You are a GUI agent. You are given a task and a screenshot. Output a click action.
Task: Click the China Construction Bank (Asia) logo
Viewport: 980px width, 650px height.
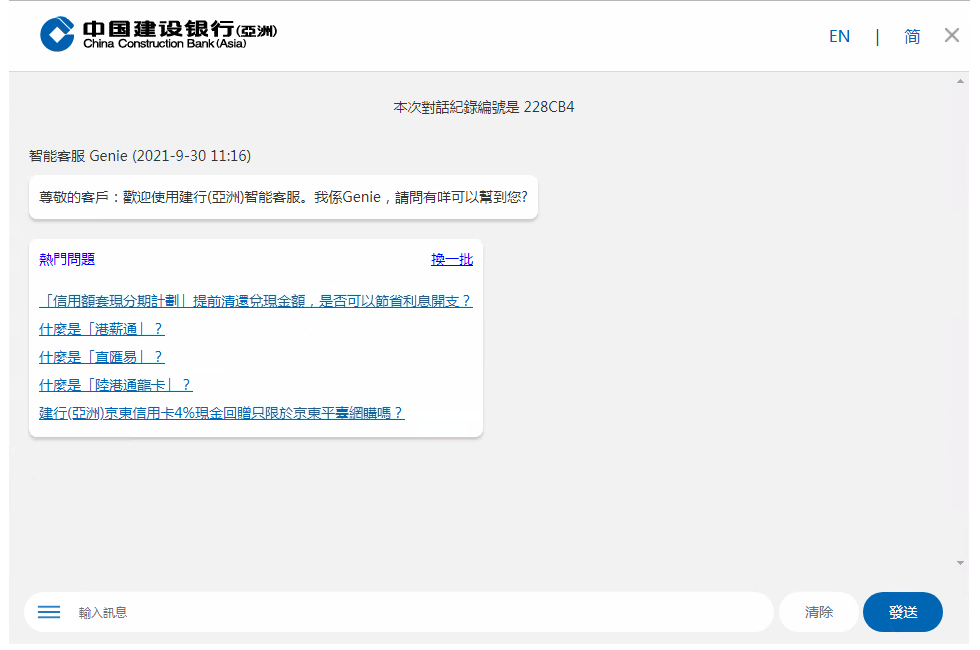158,34
